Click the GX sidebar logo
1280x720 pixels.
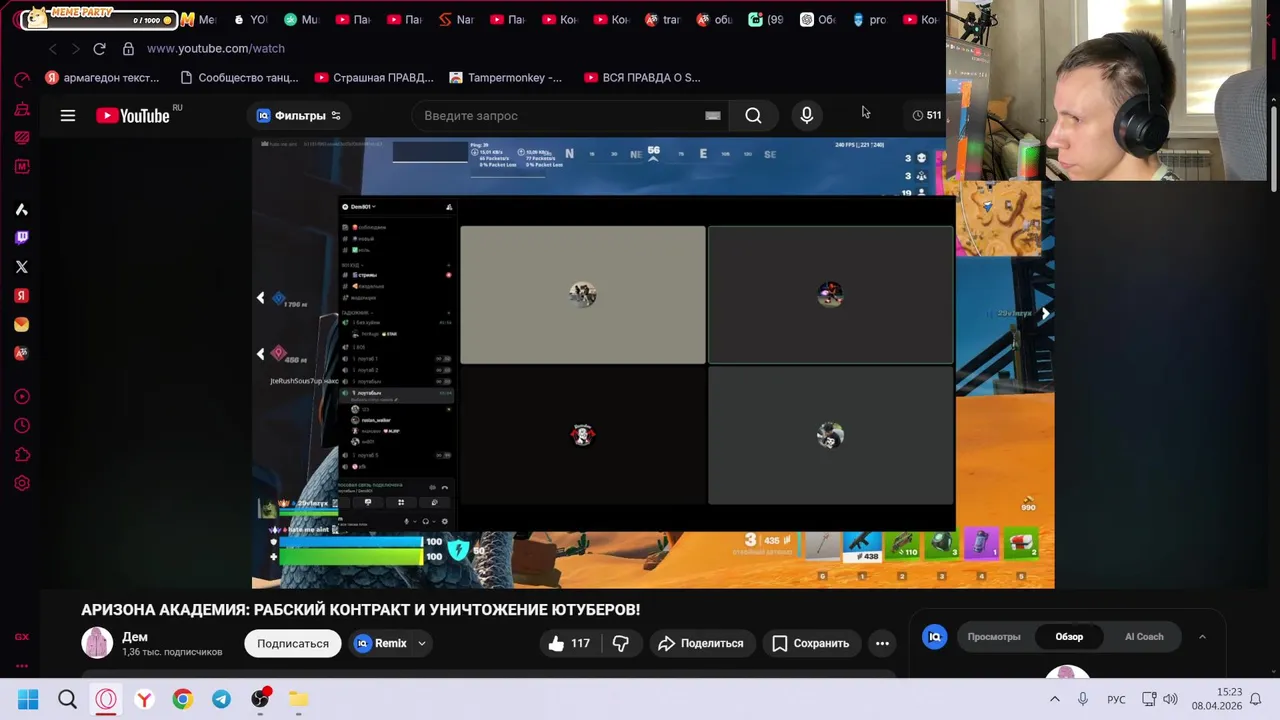click(x=22, y=637)
